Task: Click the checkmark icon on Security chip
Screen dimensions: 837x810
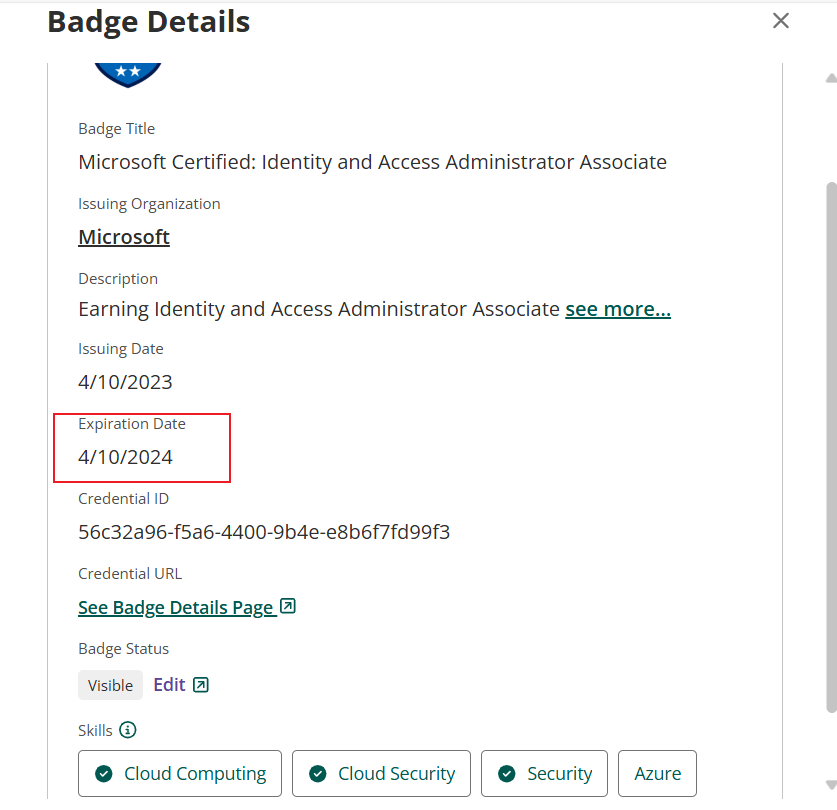Action: click(x=507, y=774)
